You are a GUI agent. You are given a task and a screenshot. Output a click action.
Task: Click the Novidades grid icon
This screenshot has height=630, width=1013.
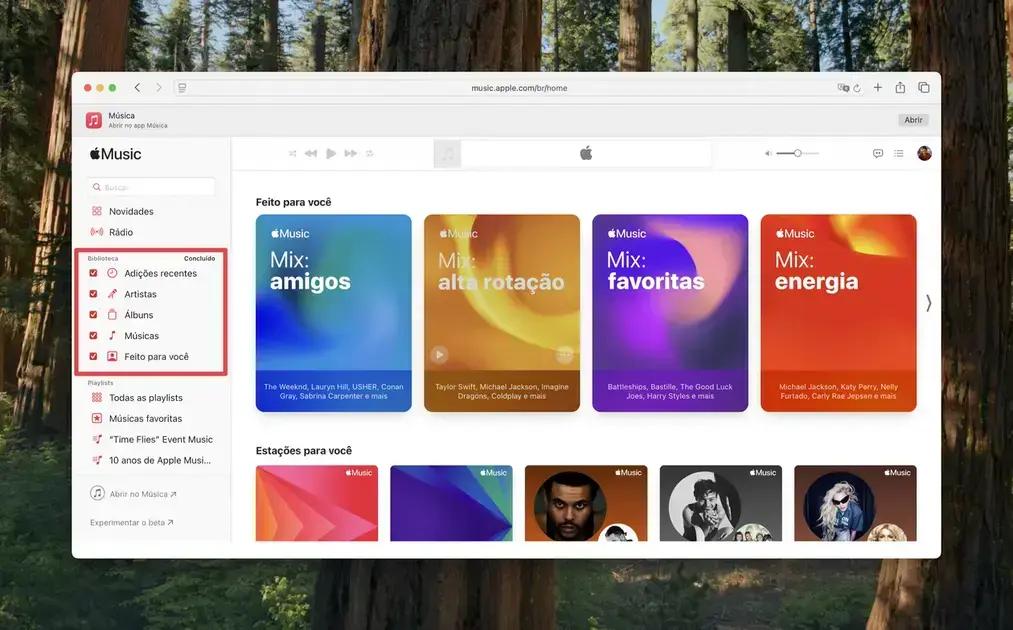(x=97, y=211)
